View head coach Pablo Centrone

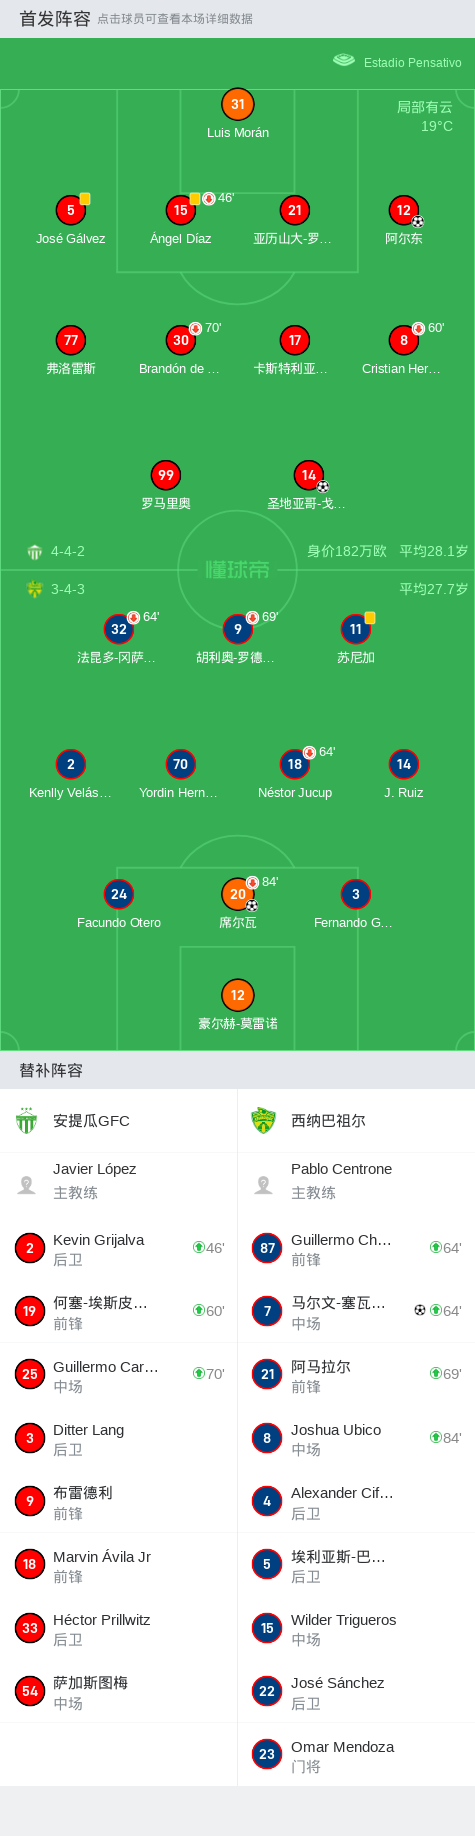click(x=356, y=1184)
